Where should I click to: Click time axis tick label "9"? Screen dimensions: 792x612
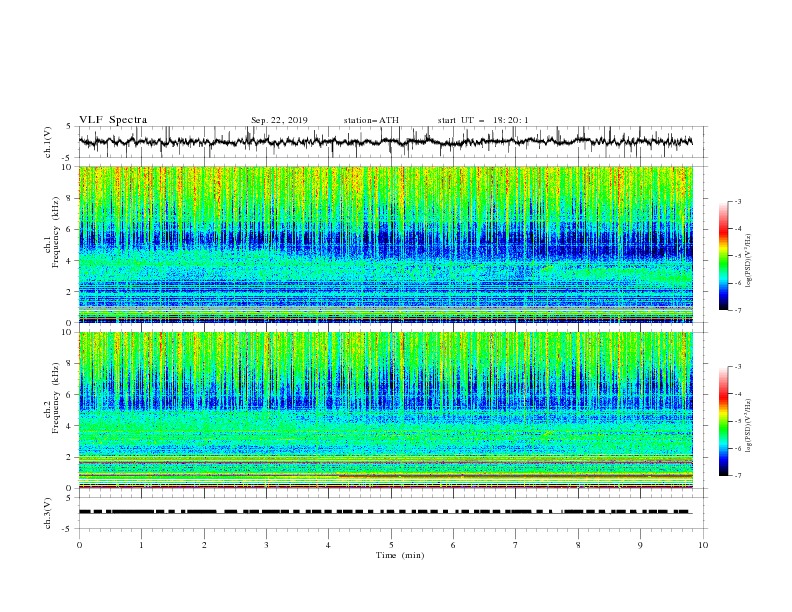640,545
